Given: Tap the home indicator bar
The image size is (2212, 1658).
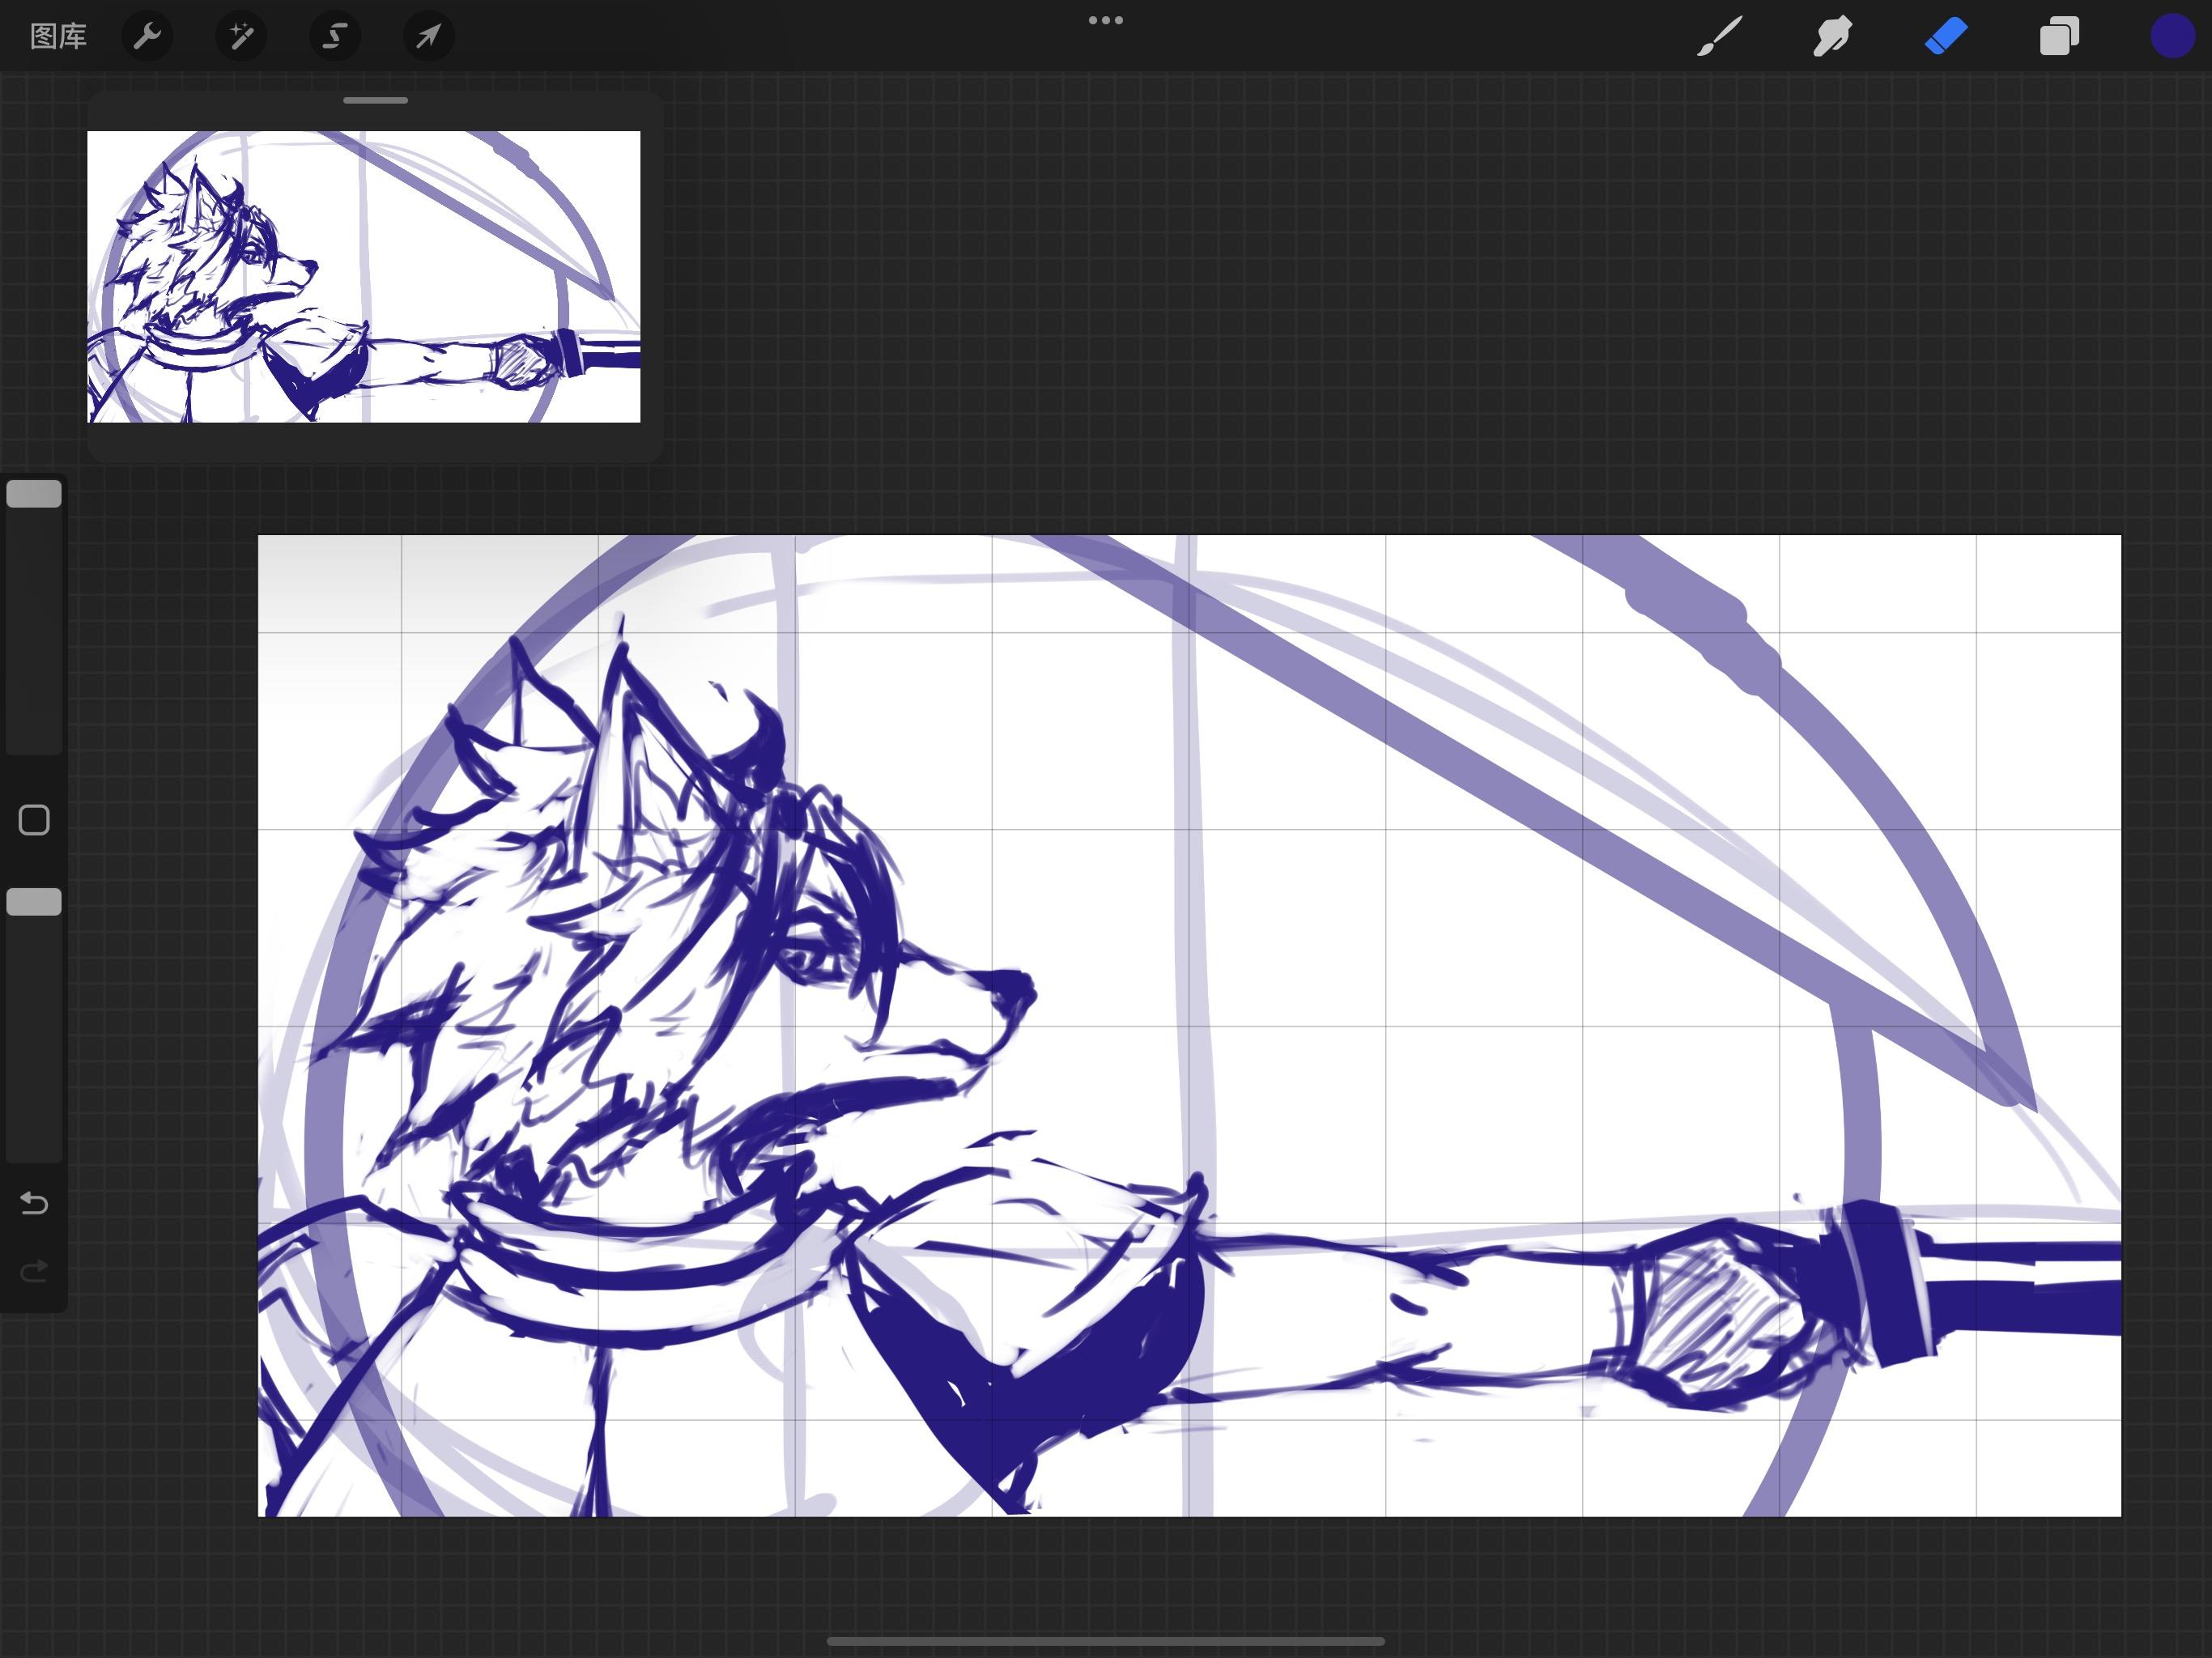Looking at the screenshot, I should click(1106, 1641).
